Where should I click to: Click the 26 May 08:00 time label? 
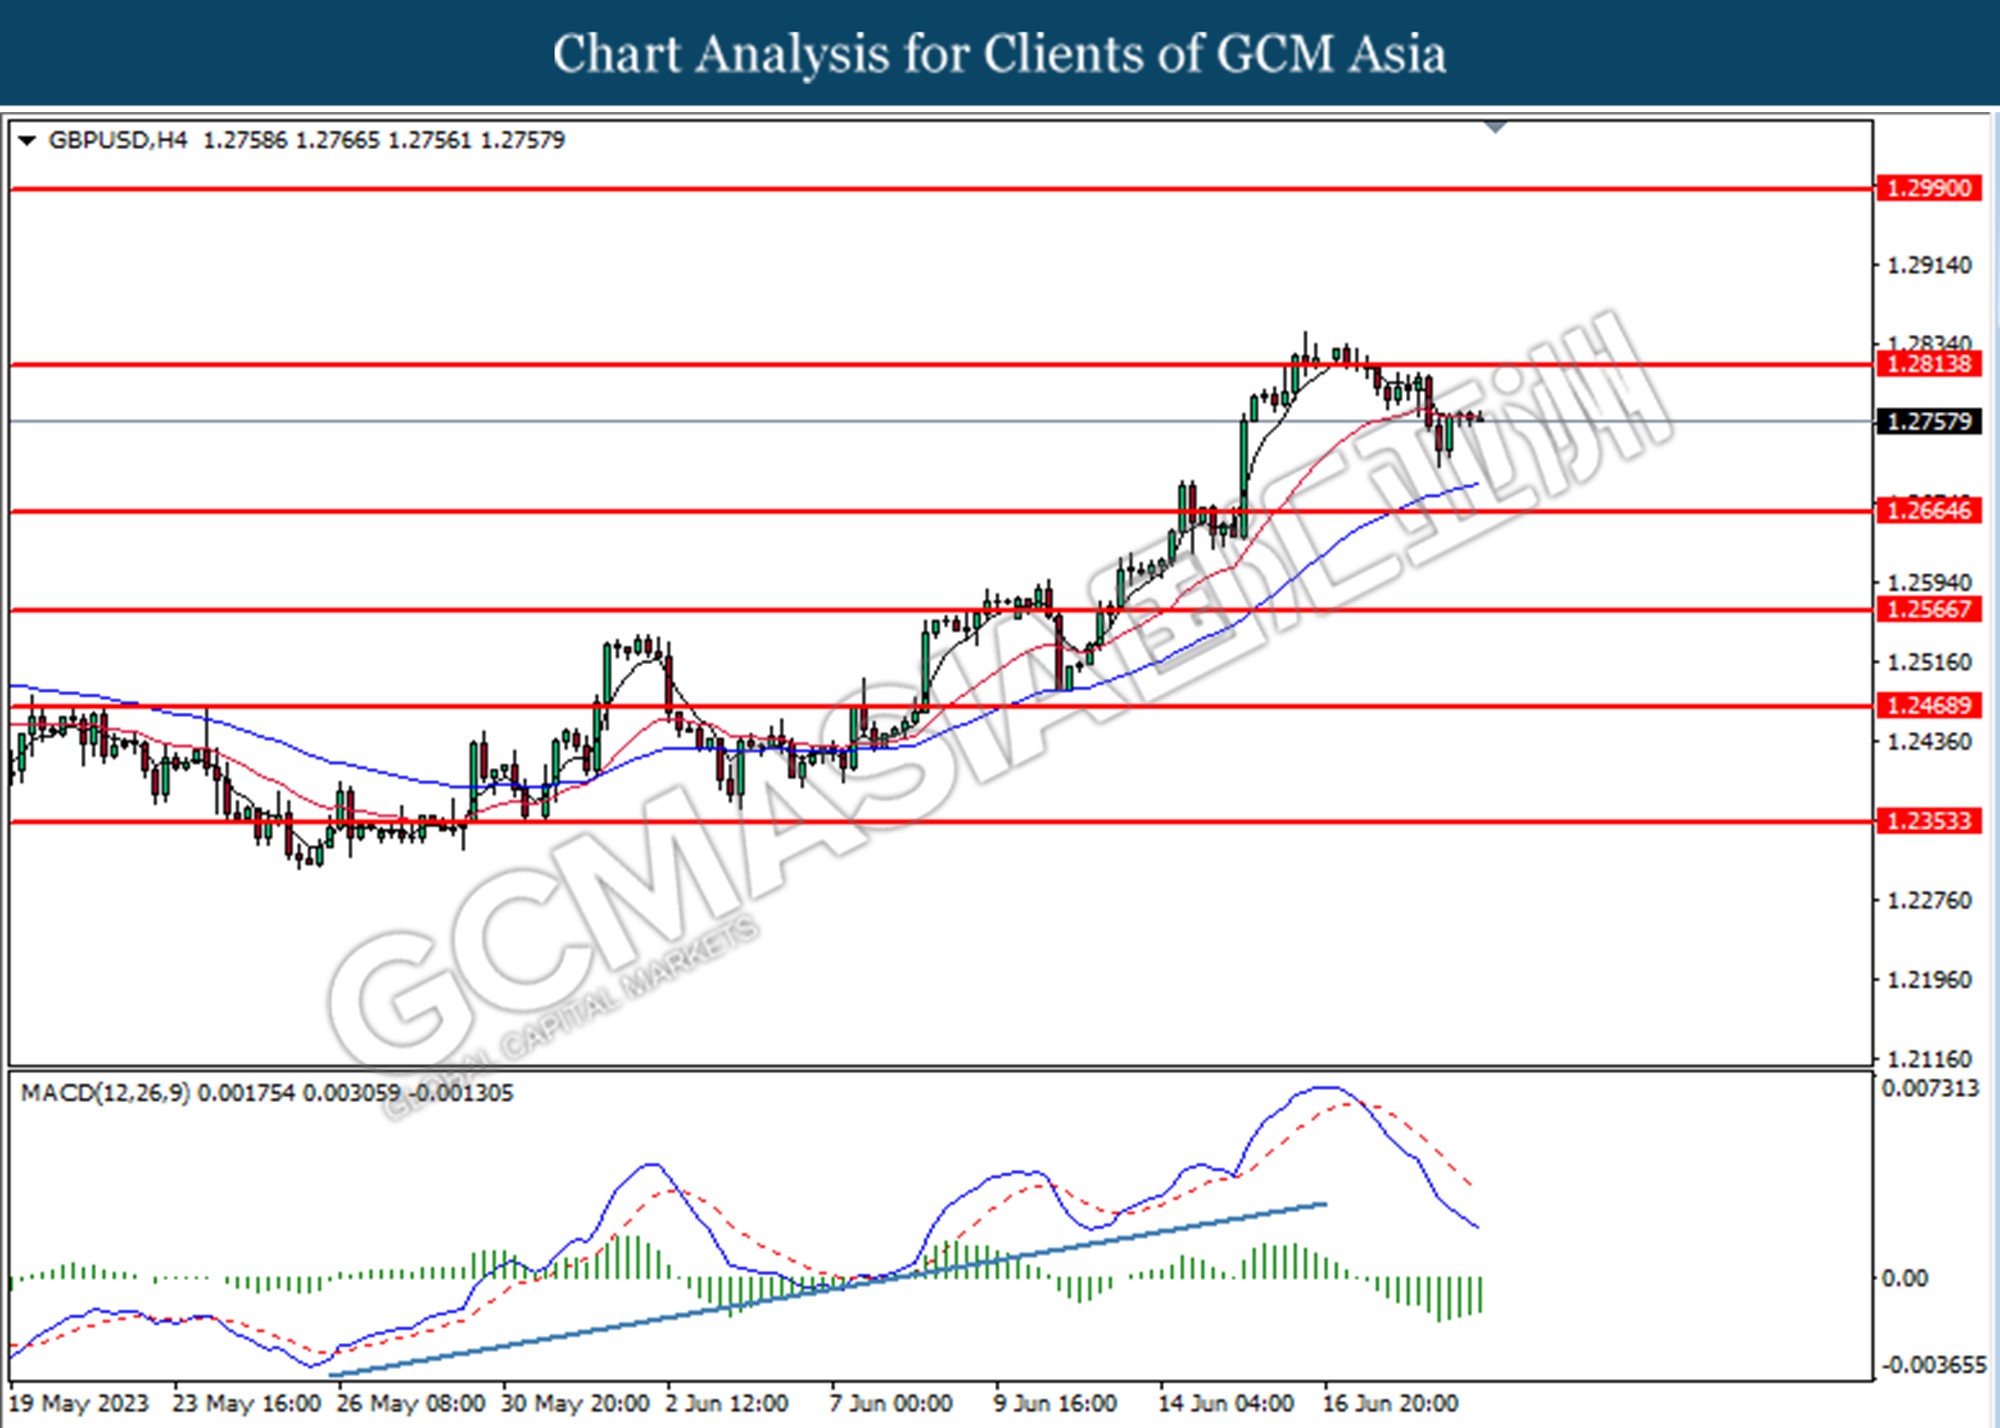click(410, 1404)
